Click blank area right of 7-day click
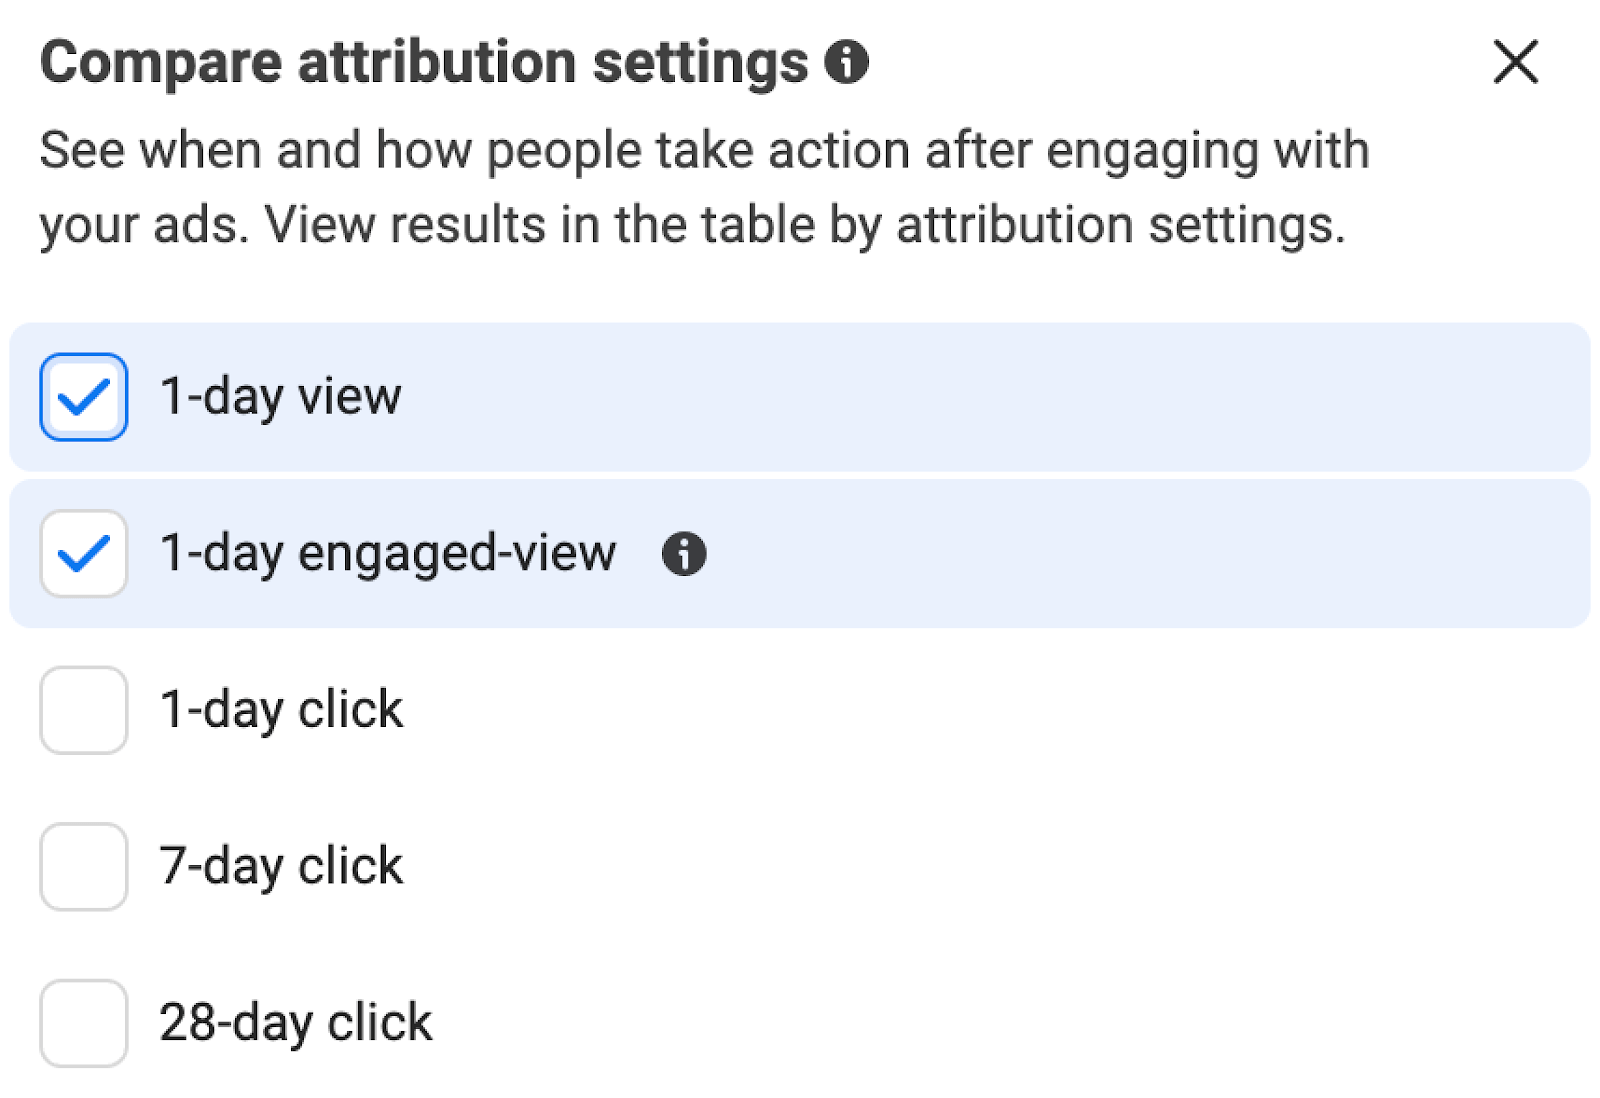1600x1098 pixels. [x=1000, y=866]
